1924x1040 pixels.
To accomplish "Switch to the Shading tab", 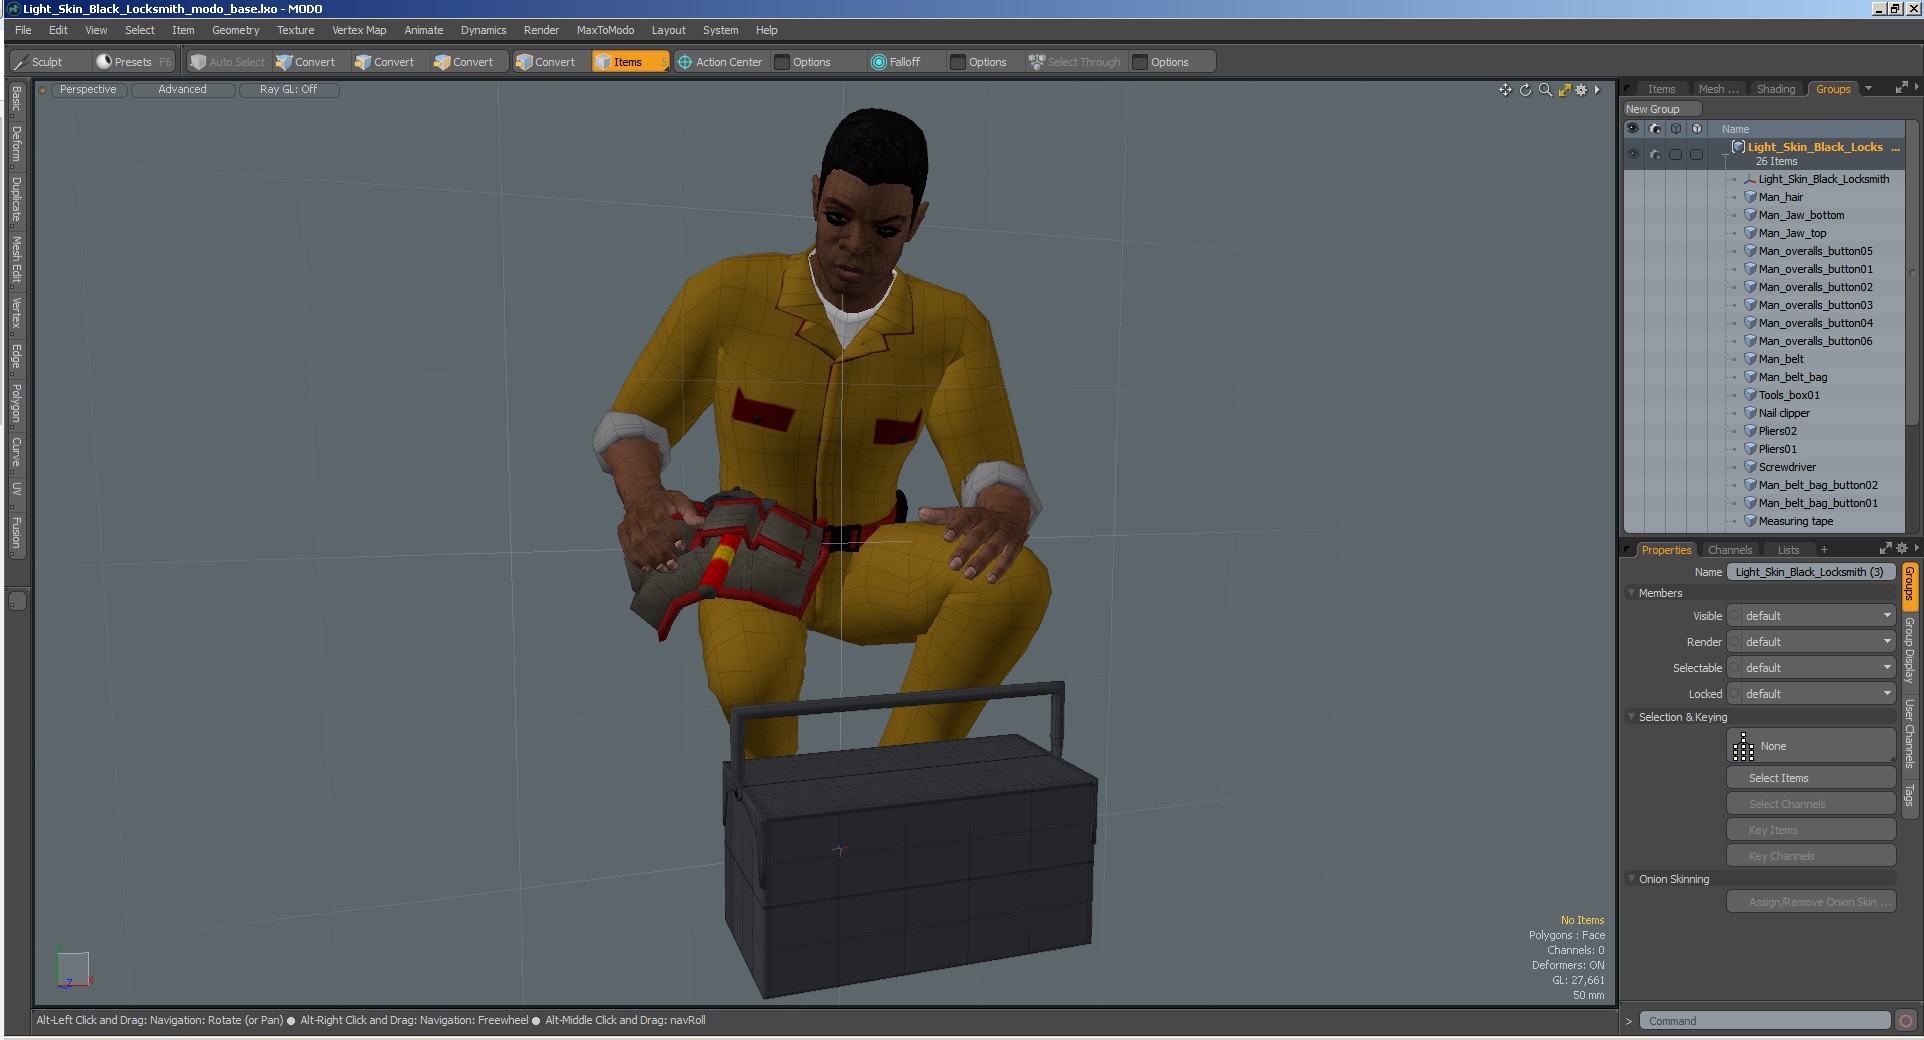I will tap(1776, 89).
